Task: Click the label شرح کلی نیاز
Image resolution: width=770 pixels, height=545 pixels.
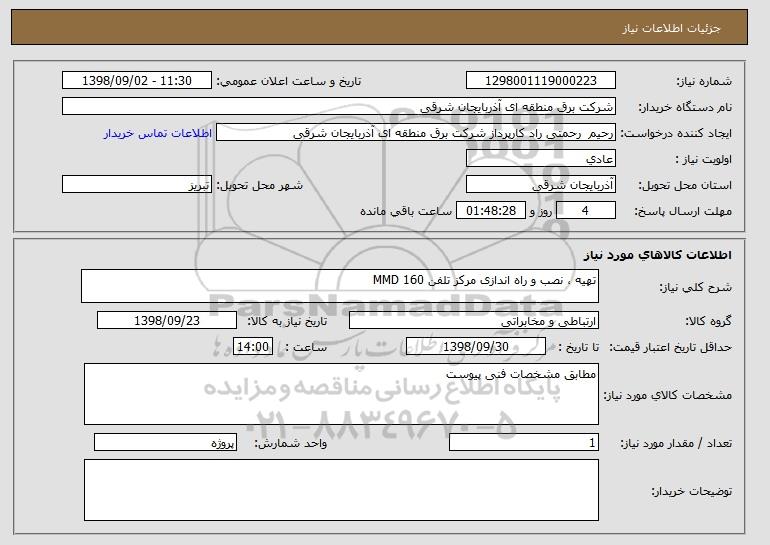Action: (695, 287)
